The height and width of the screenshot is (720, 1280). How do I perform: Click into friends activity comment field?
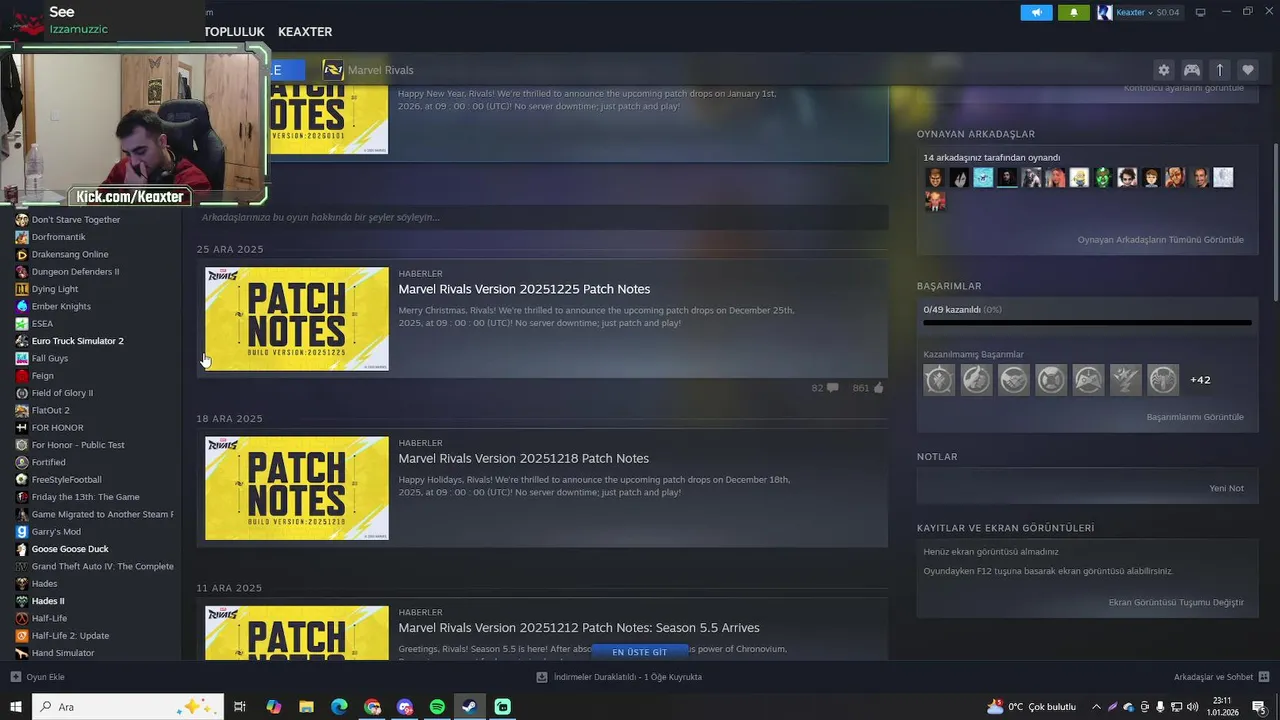542,217
